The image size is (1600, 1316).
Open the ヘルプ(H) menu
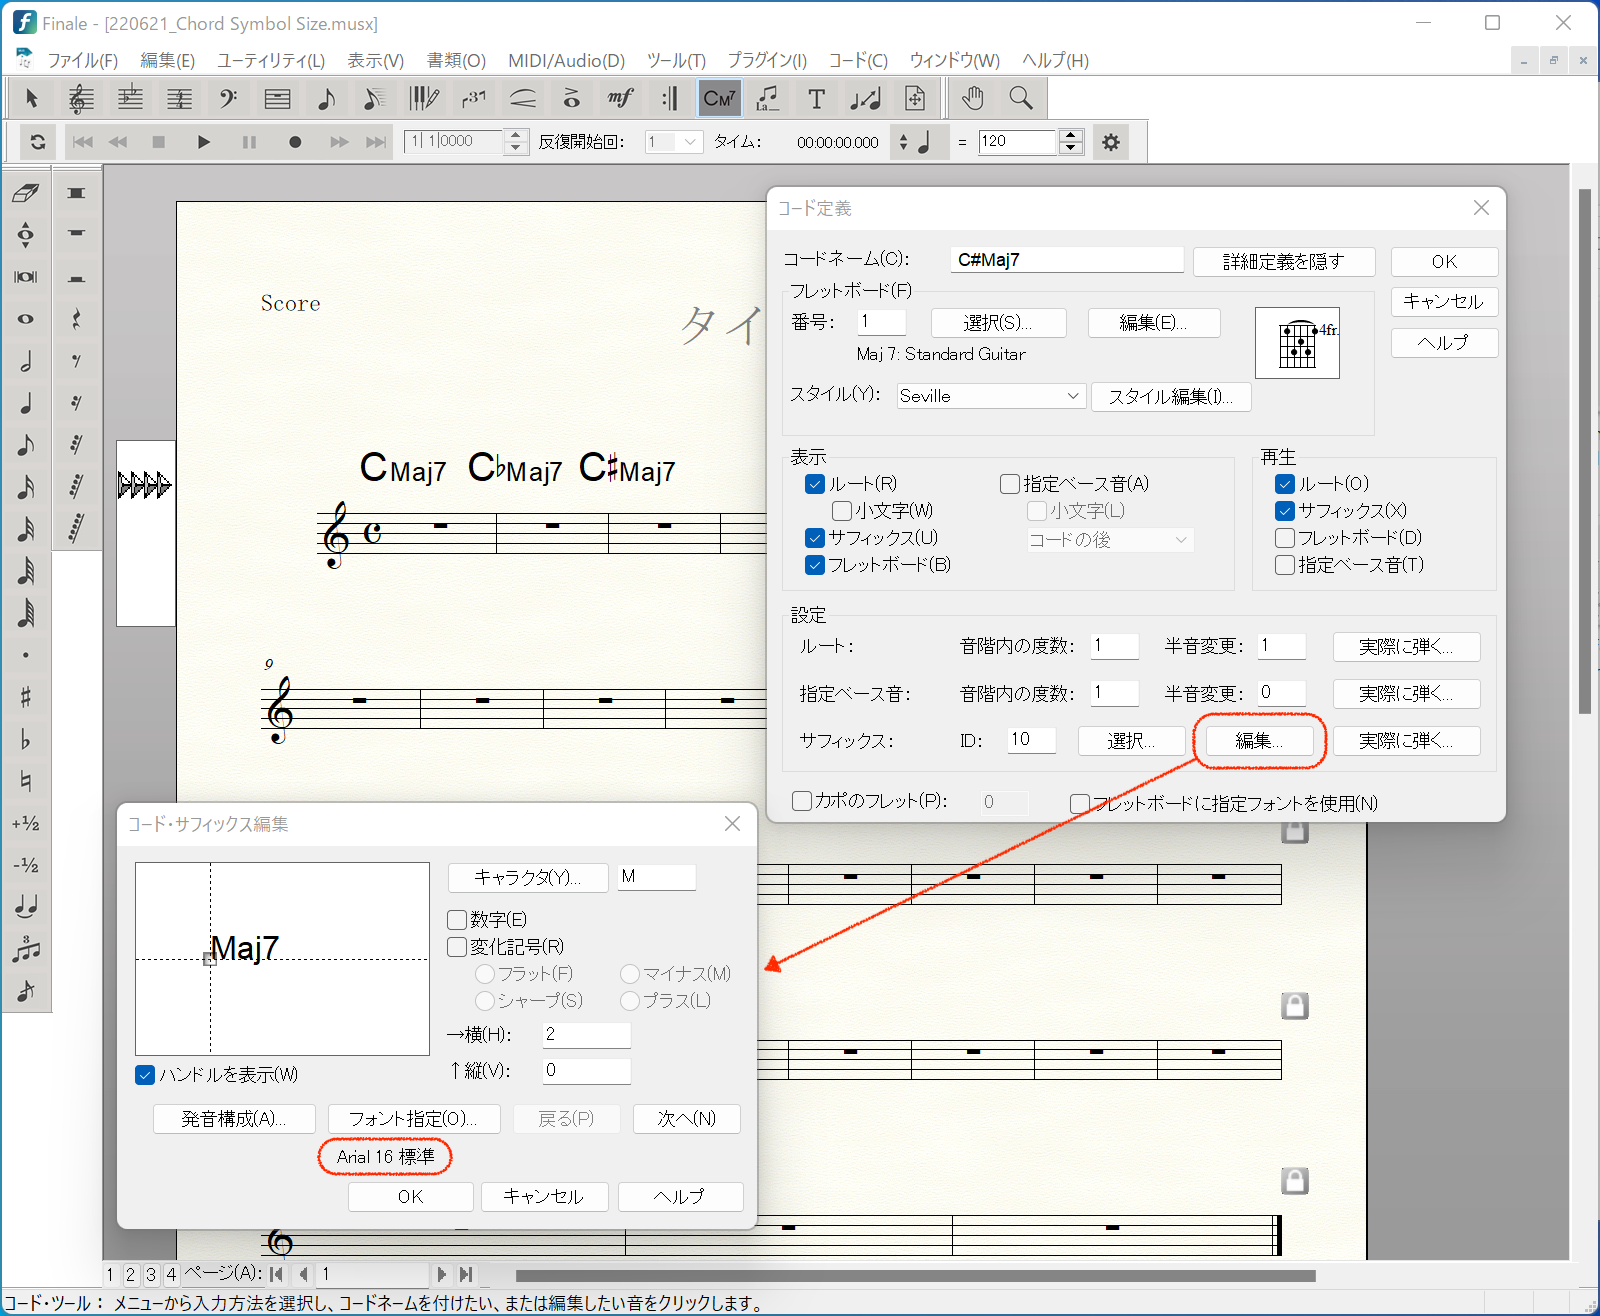tap(1054, 60)
